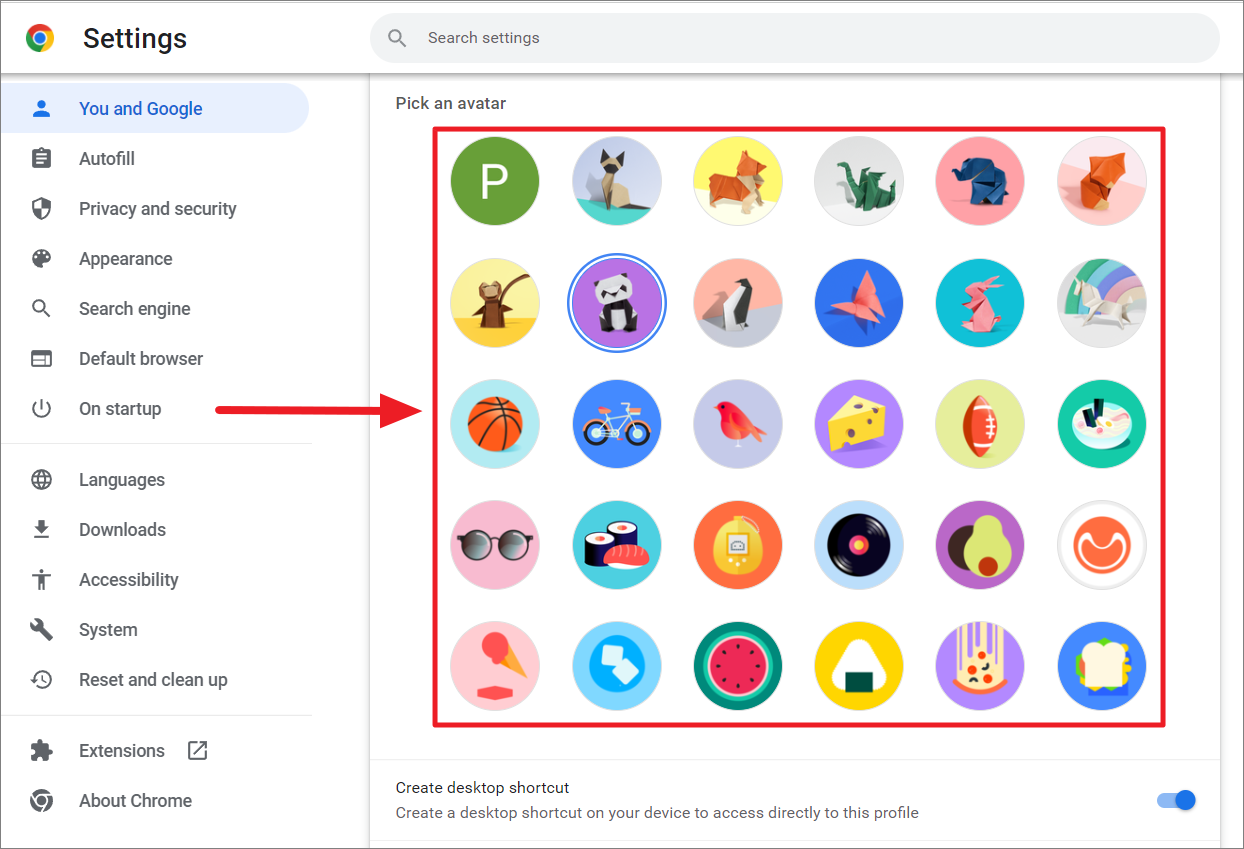Pick the origami cat avatar
This screenshot has height=849, width=1244.
pyautogui.click(x=617, y=181)
